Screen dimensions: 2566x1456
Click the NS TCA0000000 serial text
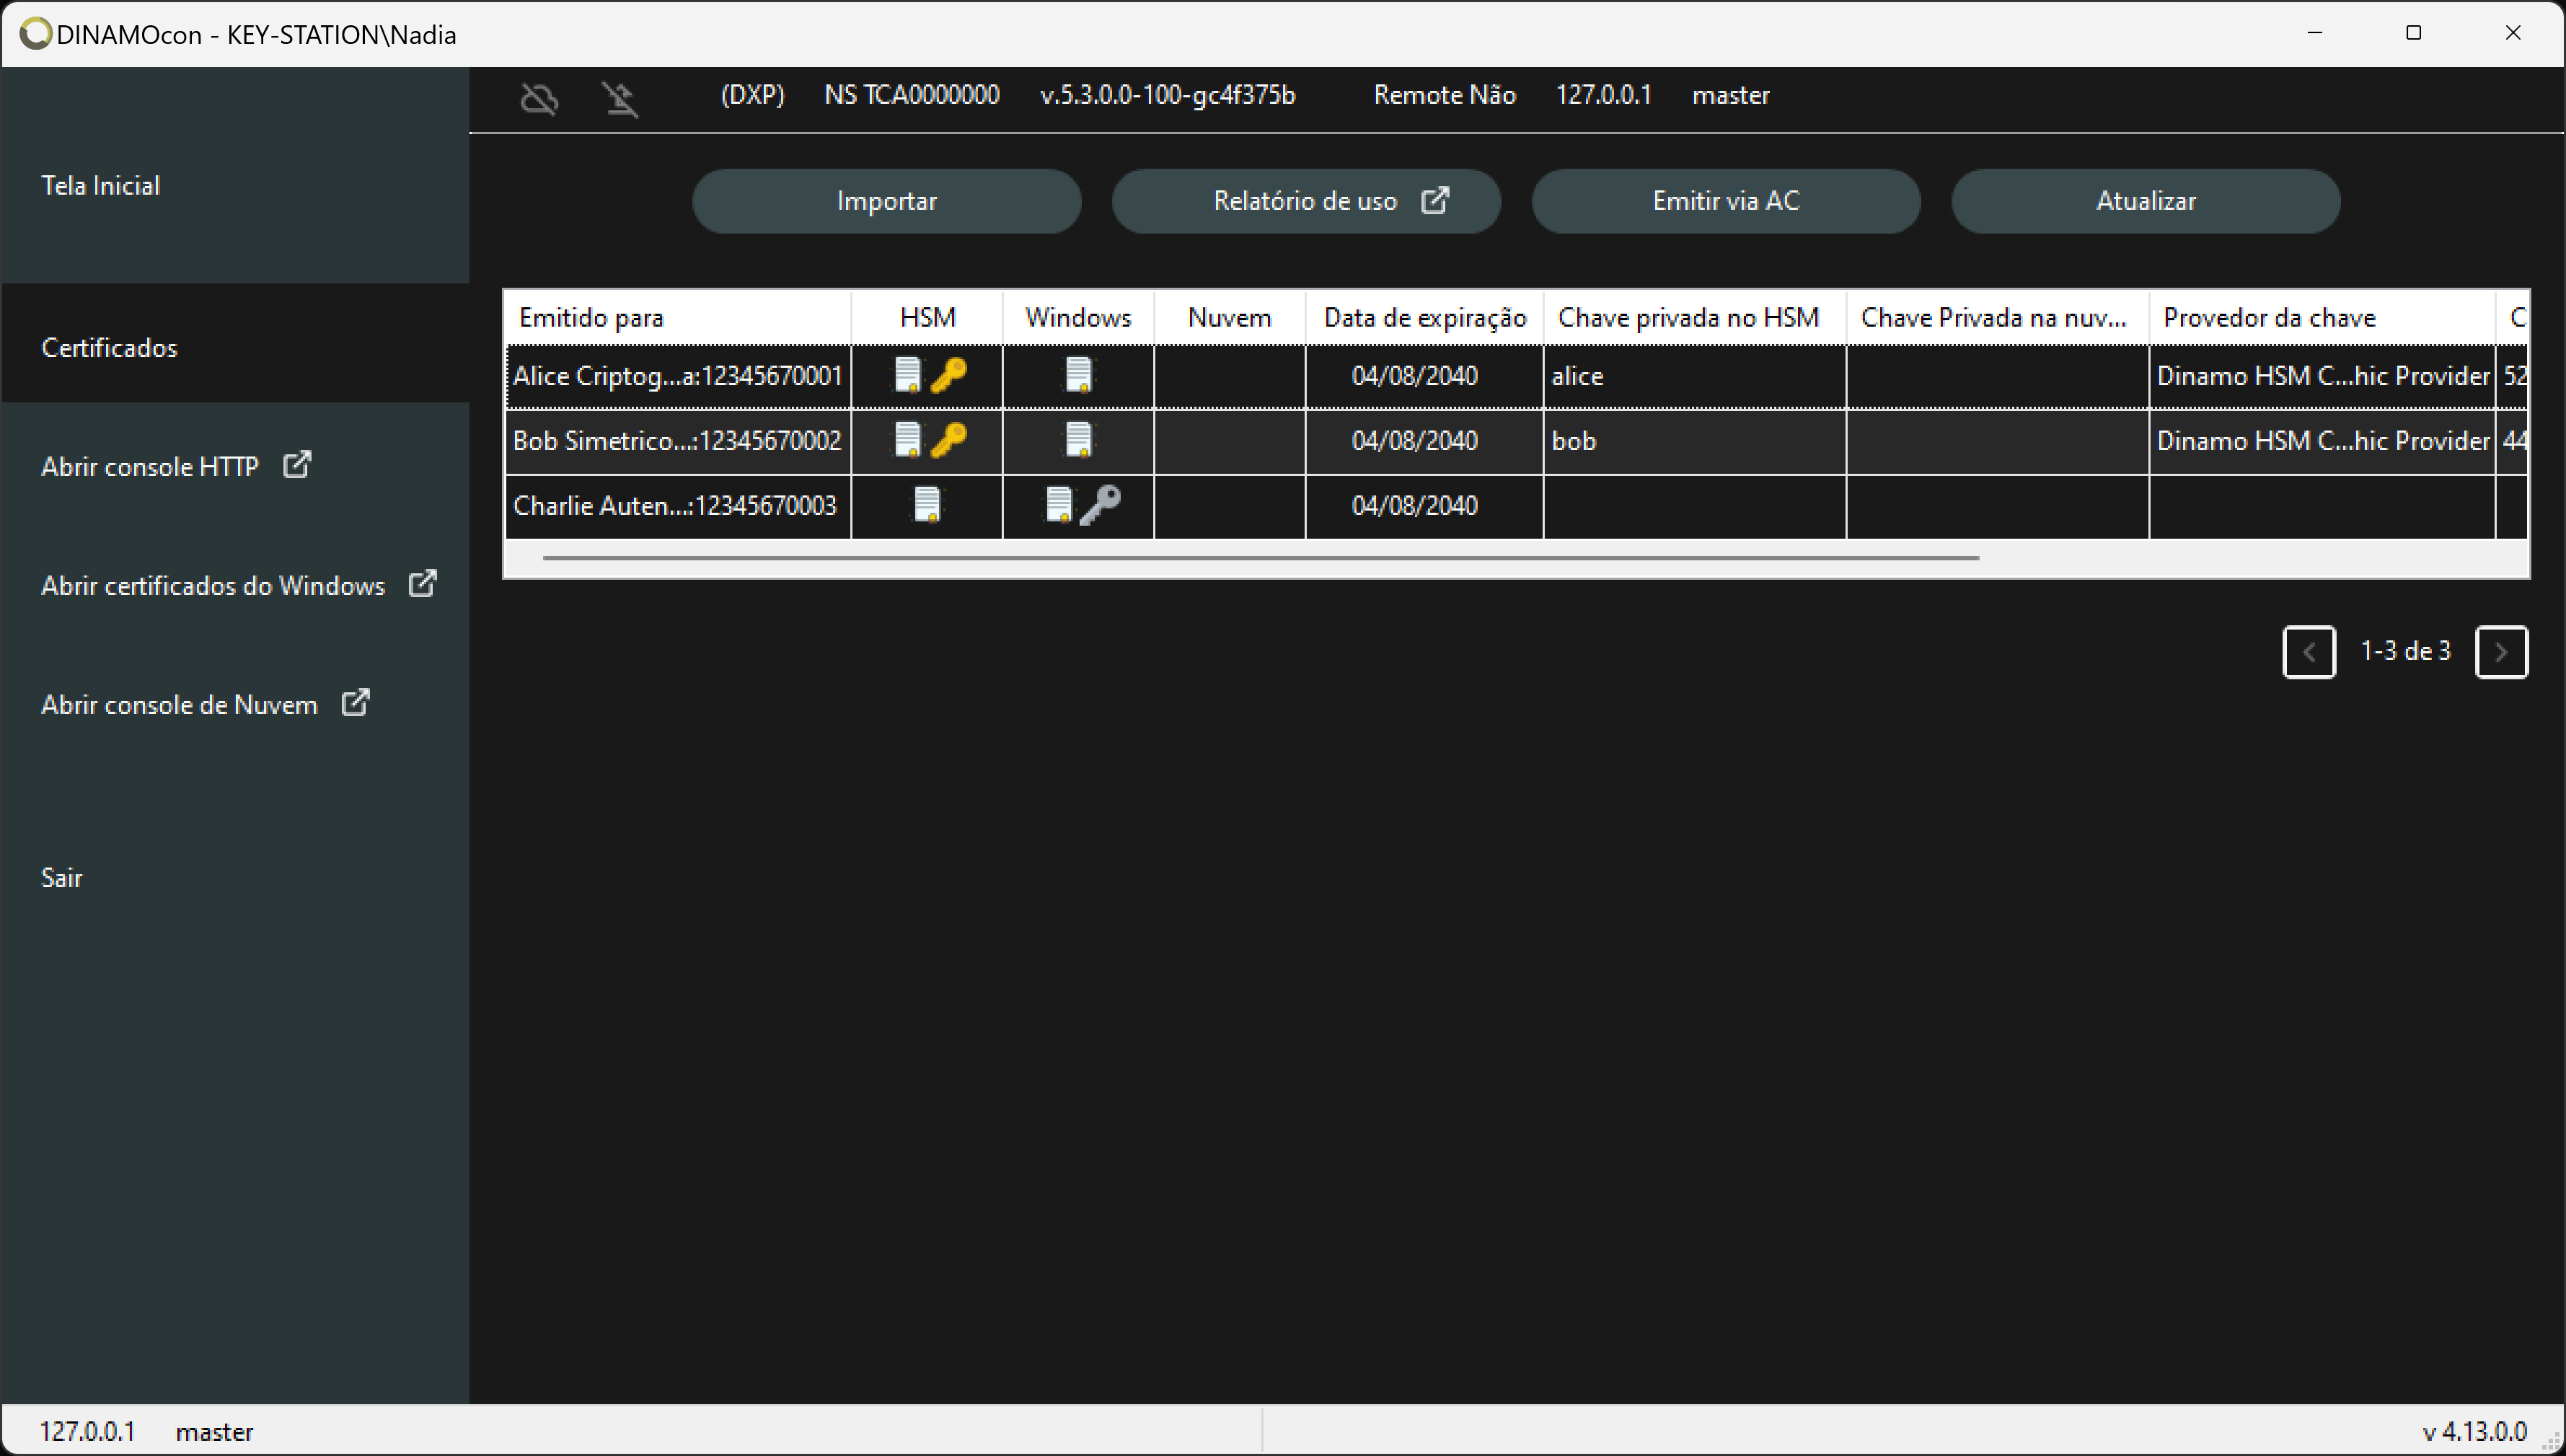911,95
